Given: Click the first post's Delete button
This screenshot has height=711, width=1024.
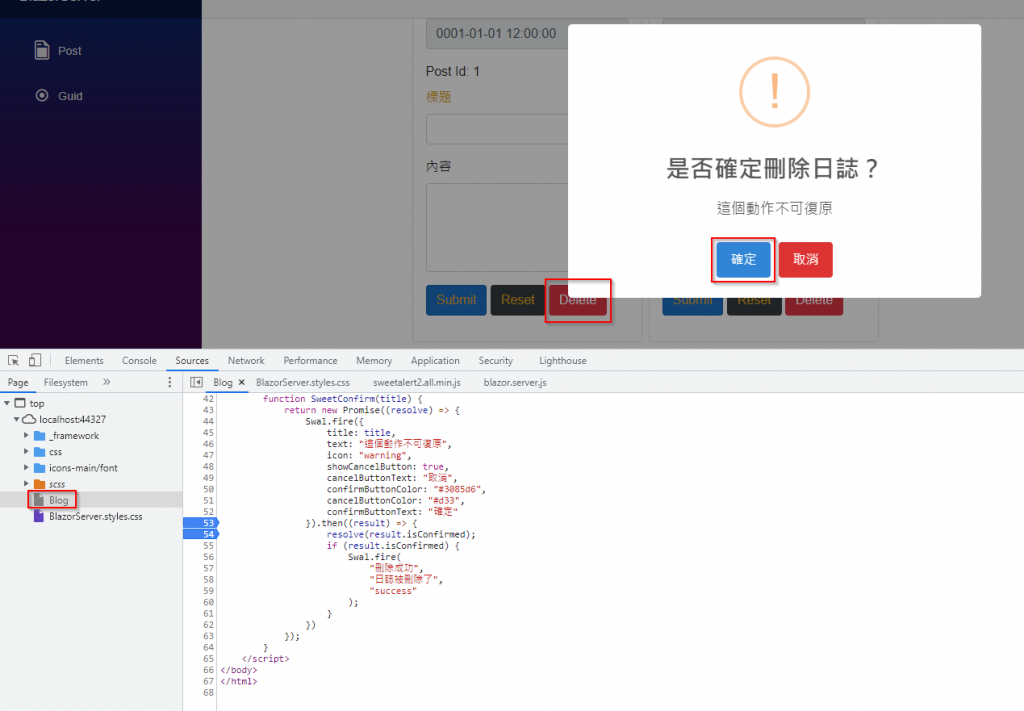Looking at the screenshot, I should click(577, 300).
